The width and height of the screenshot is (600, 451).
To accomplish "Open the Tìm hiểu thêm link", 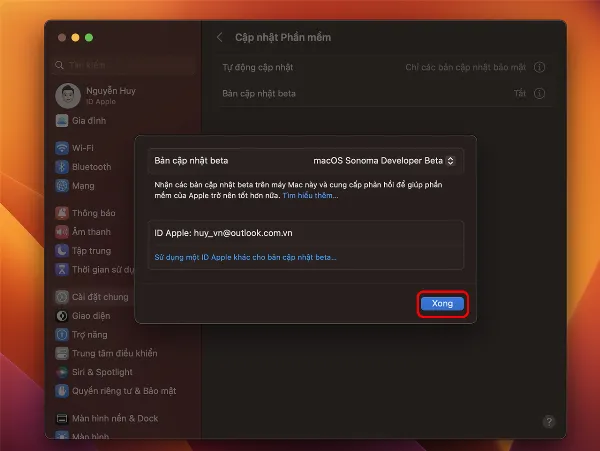I will [310, 195].
